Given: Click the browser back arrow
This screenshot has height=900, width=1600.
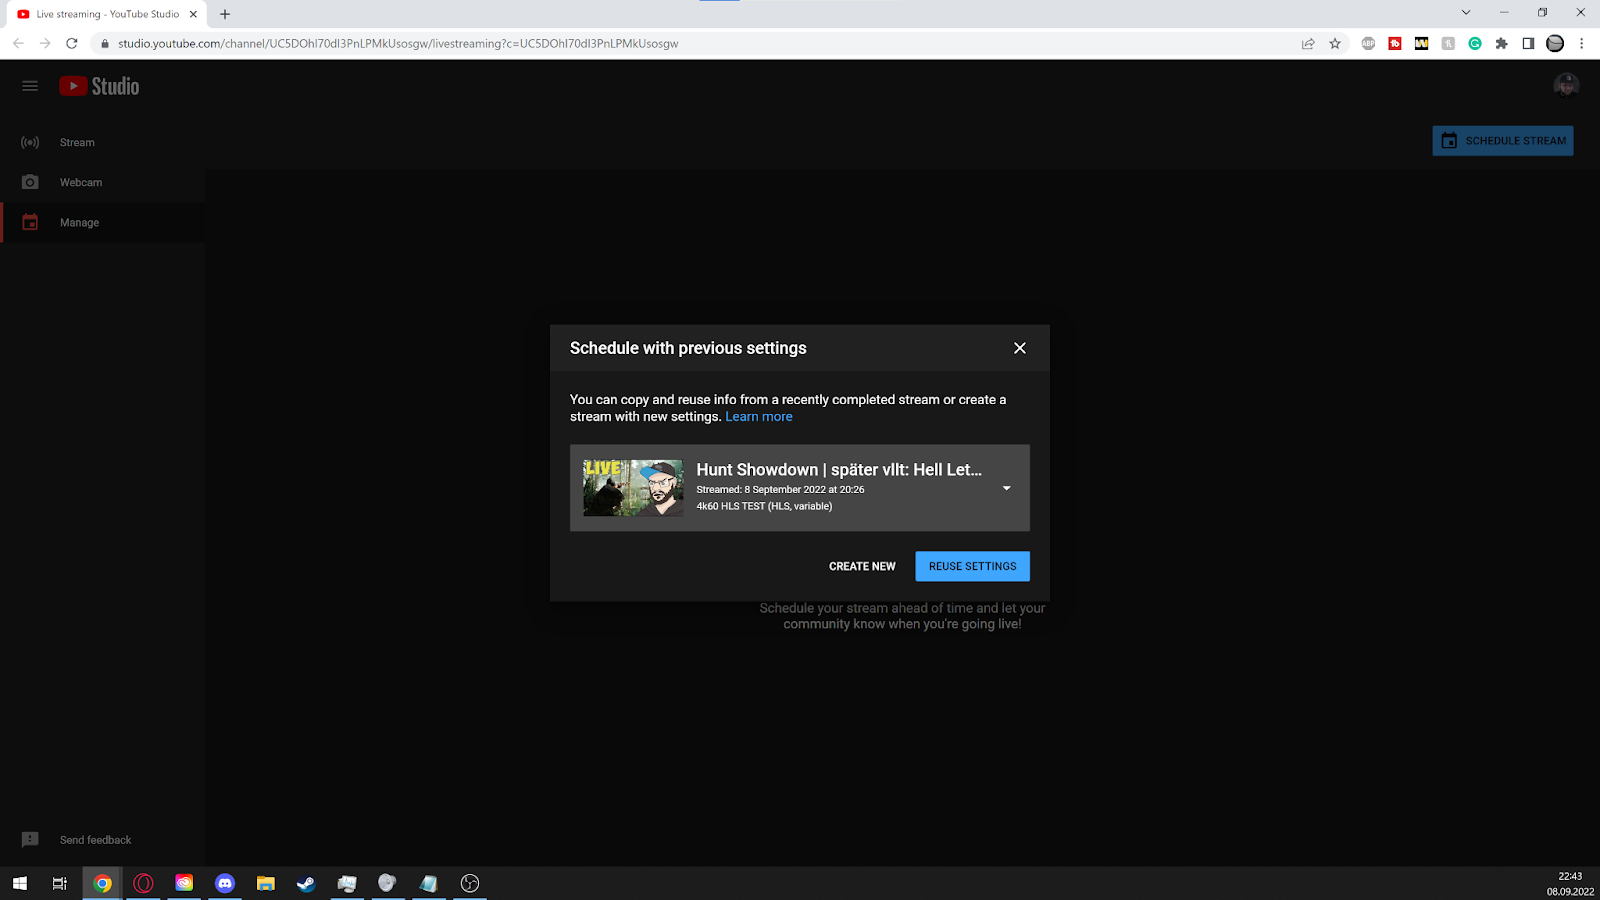Looking at the screenshot, I should (18, 43).
